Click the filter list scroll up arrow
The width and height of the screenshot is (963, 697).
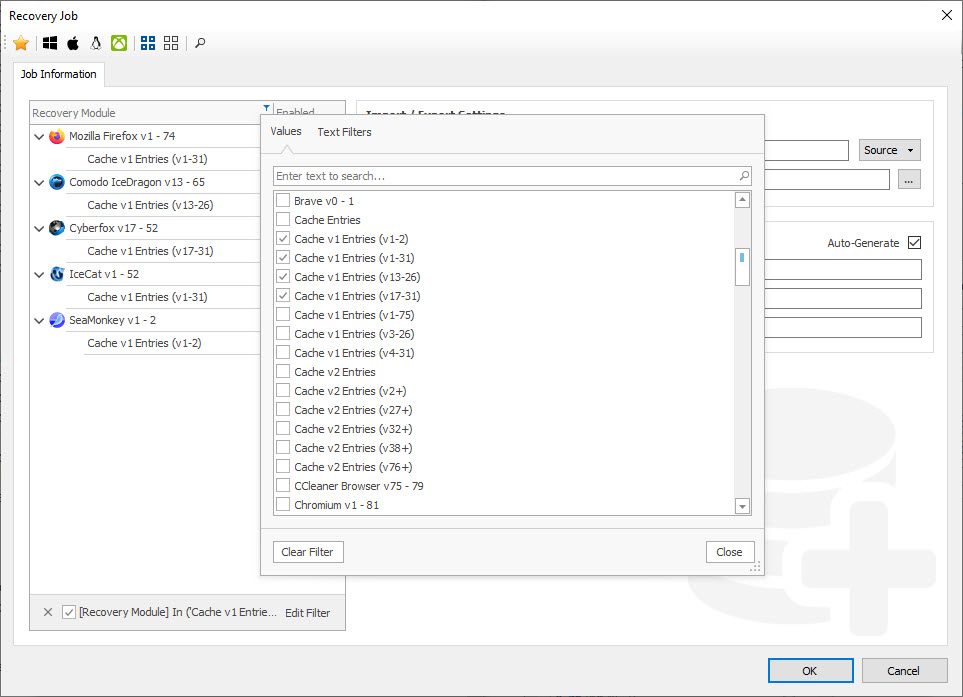click(742, 200)
